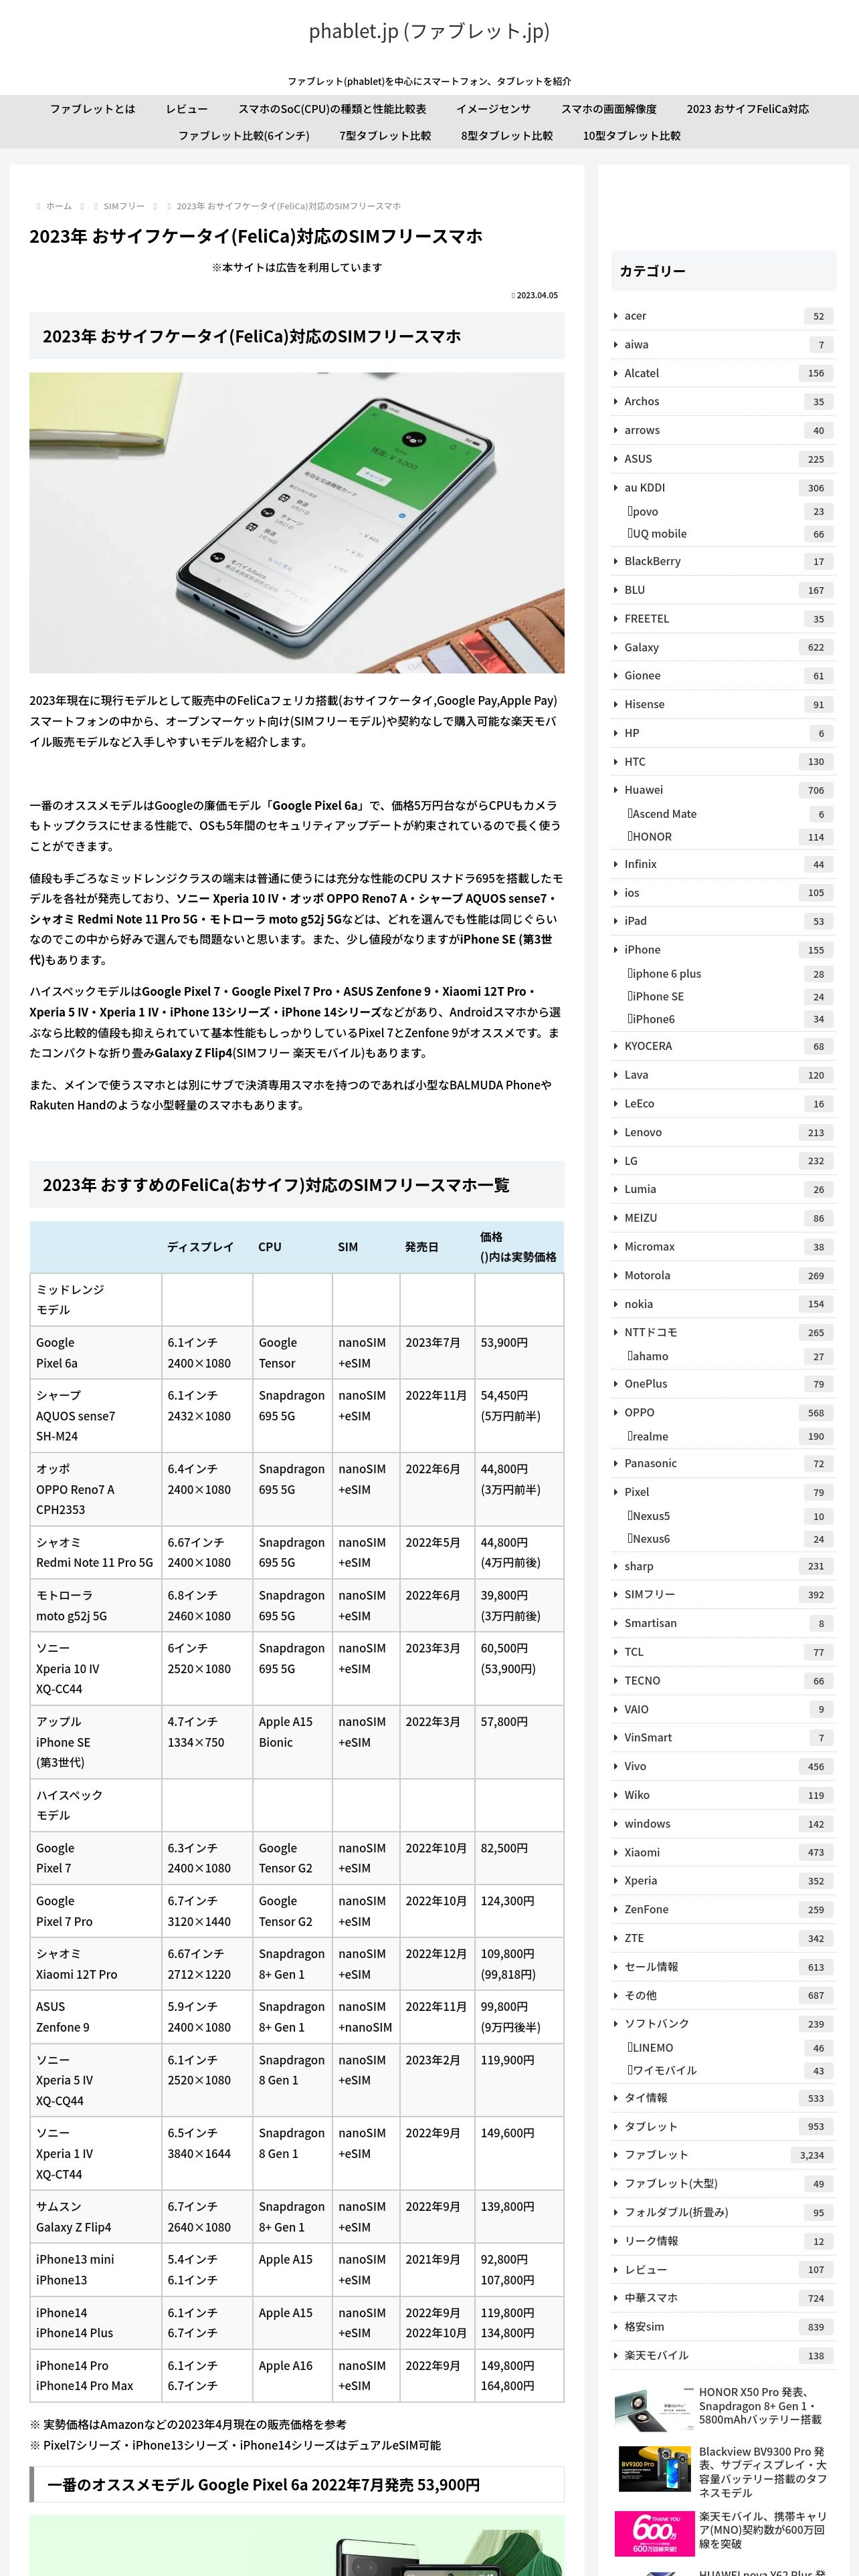This screenshot has height=2576, width=859.
Task: Click the FeliCa smartphone hero image
Action: (297, 523)
